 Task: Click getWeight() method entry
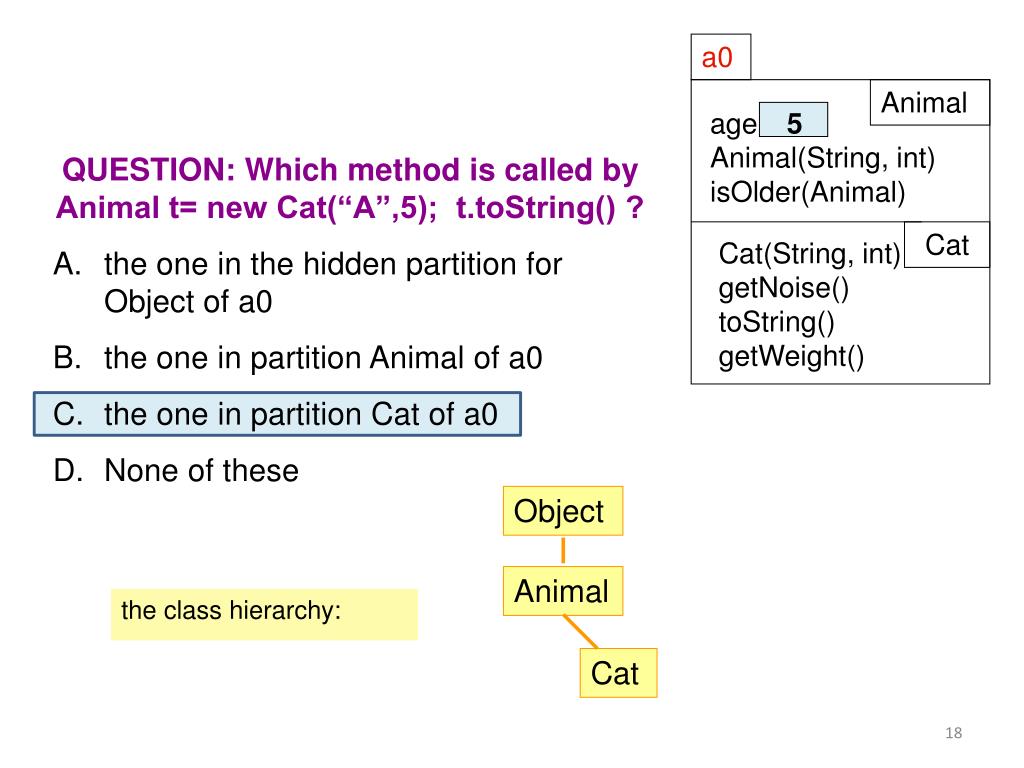coord(791,357)
